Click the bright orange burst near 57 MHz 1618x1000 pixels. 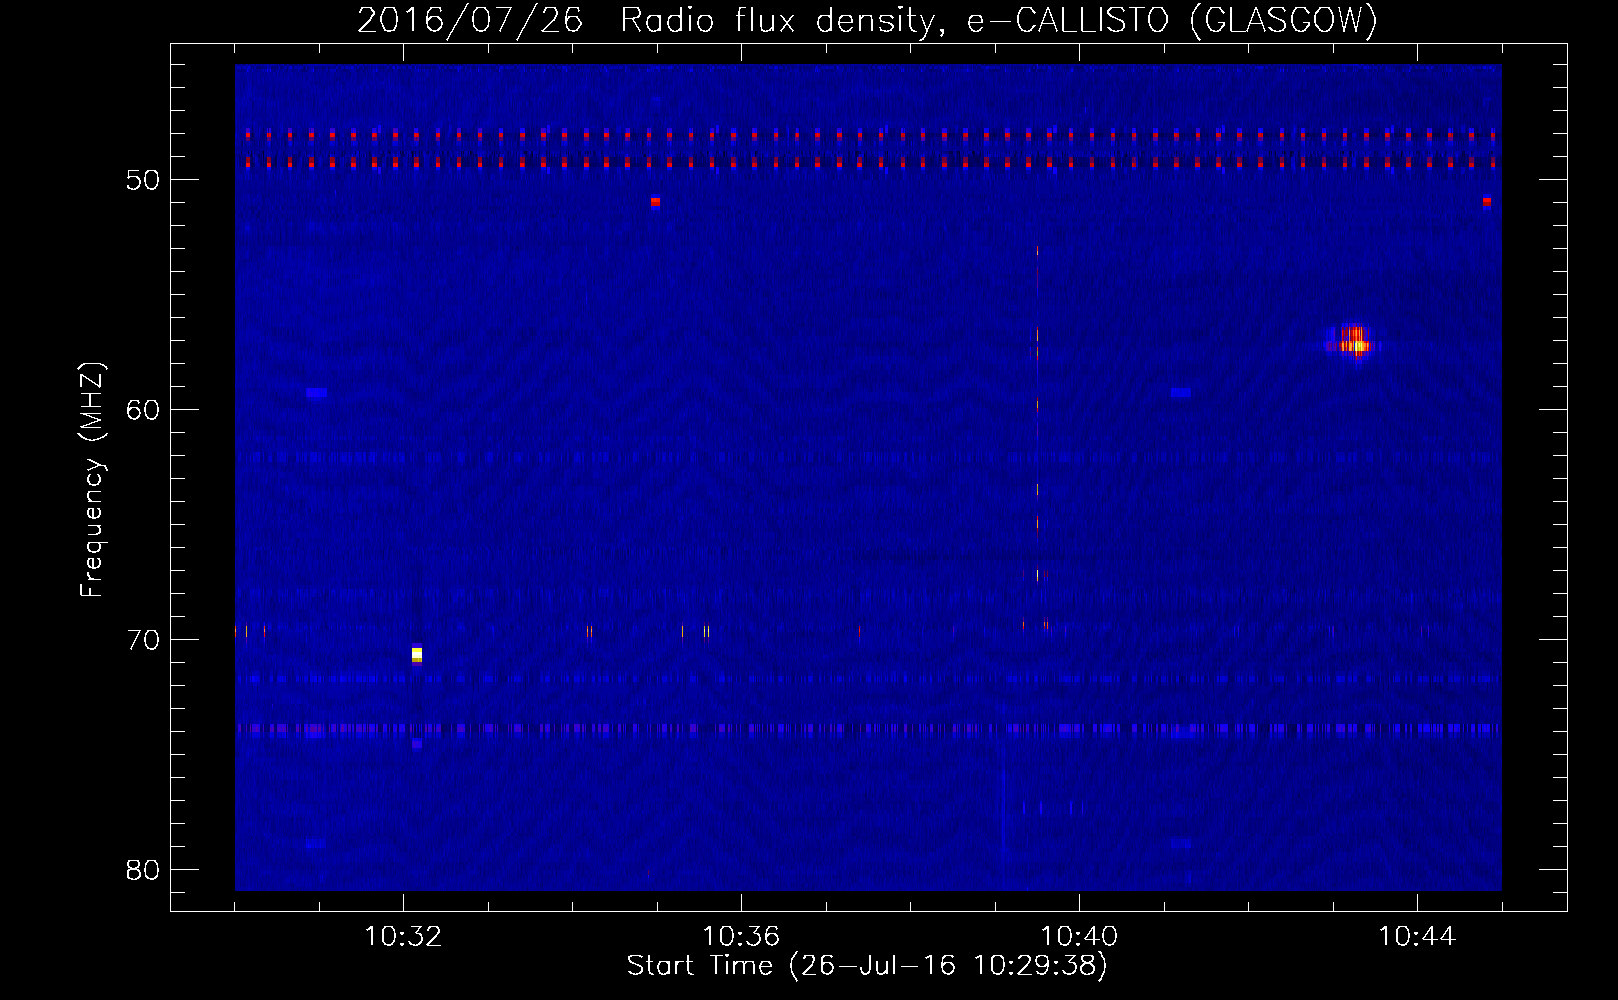[x=1355, y=343]
